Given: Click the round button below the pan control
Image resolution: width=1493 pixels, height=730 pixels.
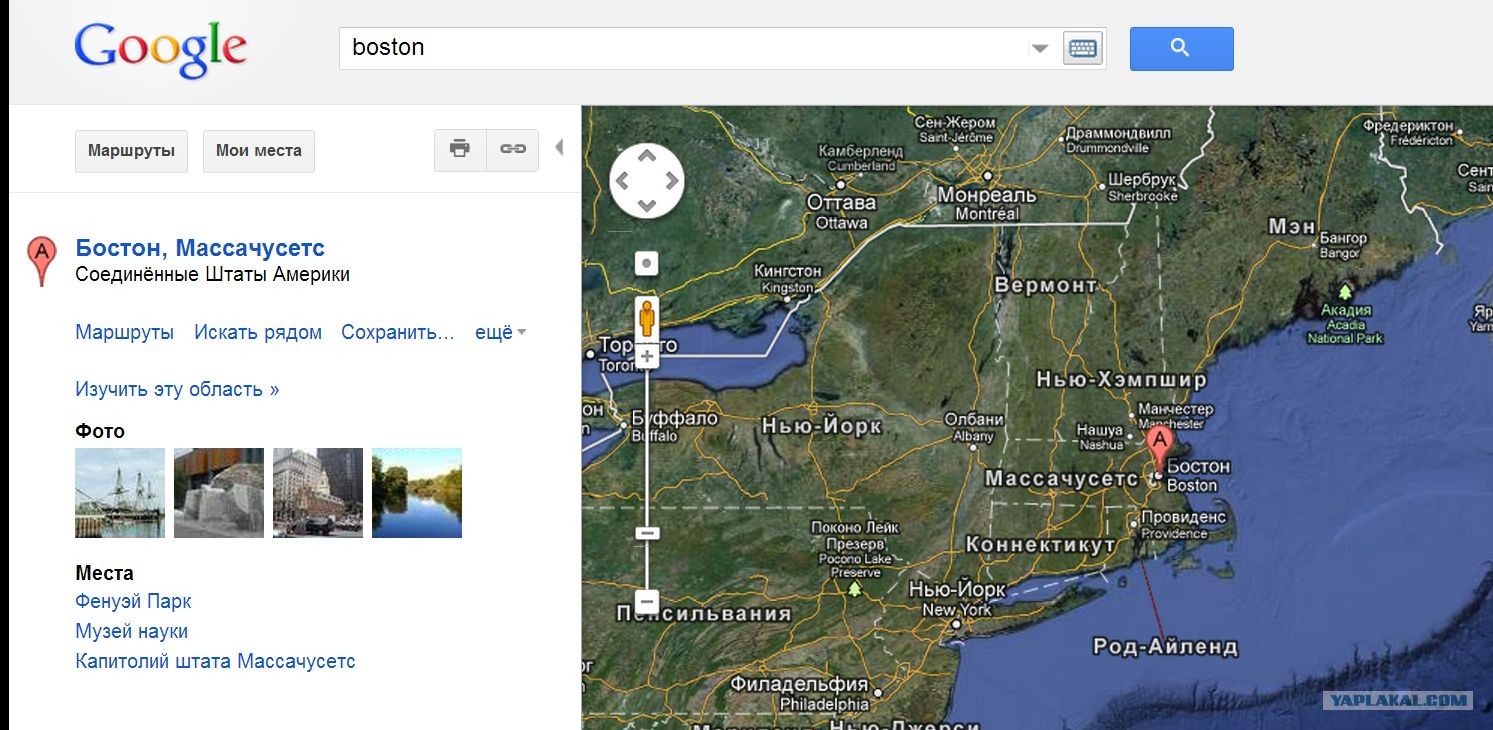Looking at the screenshot, I should point(647,264).
